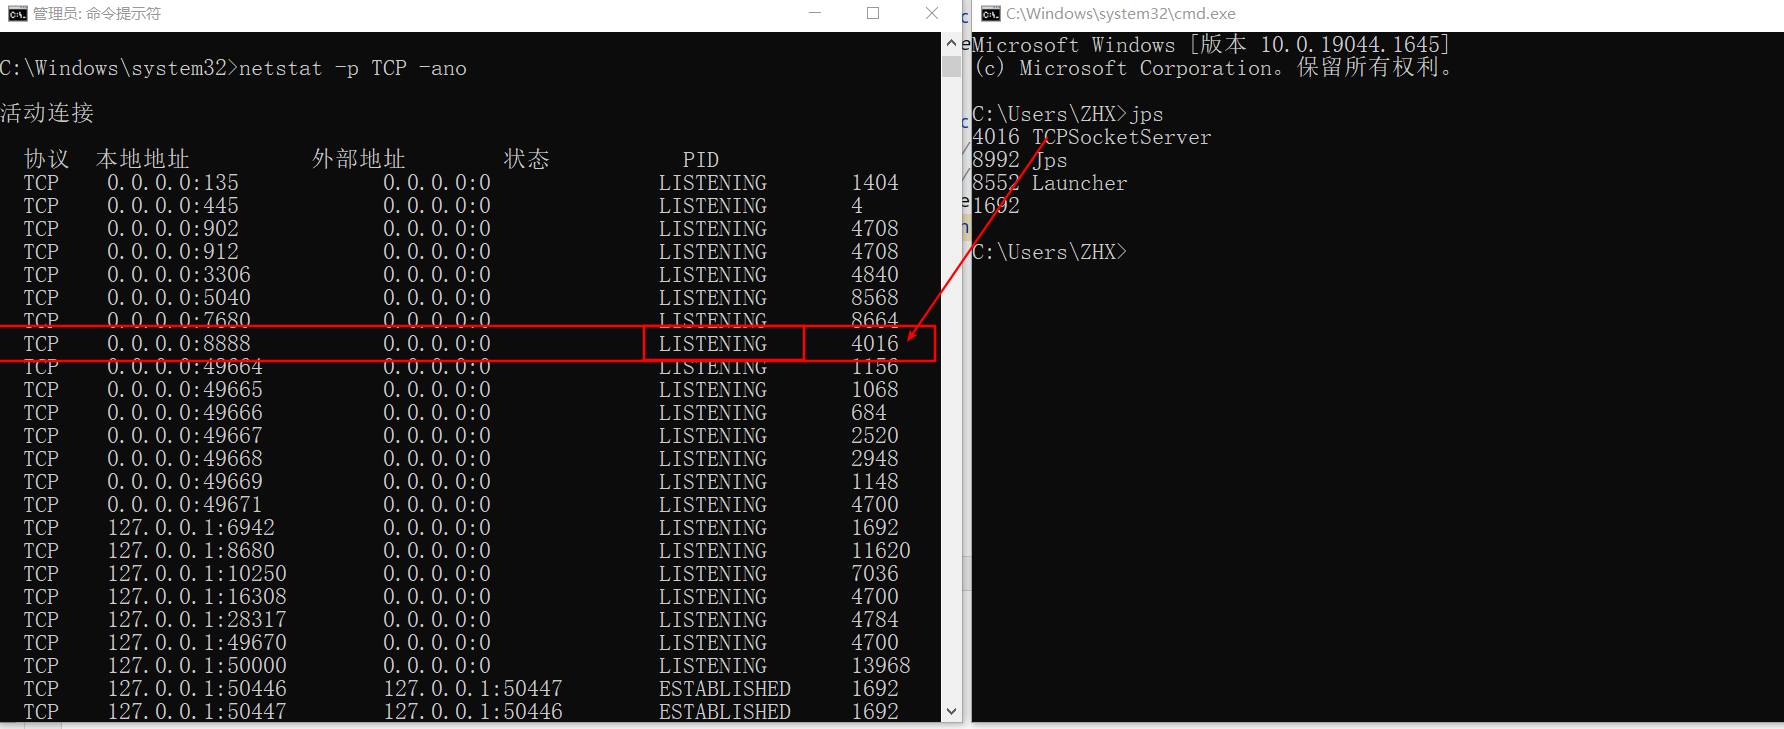This screenshot has width=1784, height=729.
Task: Click local address 0.0.0.0:3306
Action: click(x=179, y=275)
